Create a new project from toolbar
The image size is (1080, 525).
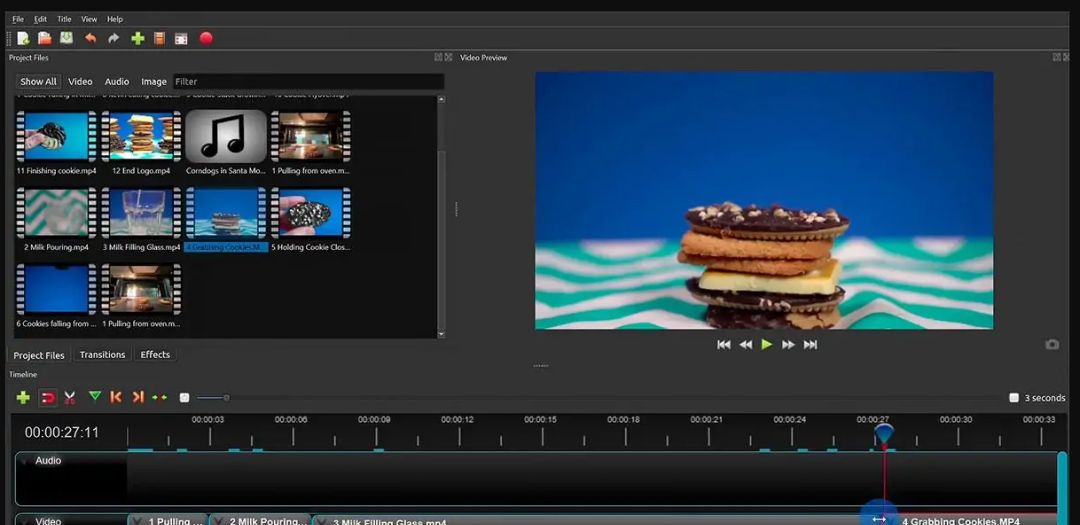tap(23, 39)
